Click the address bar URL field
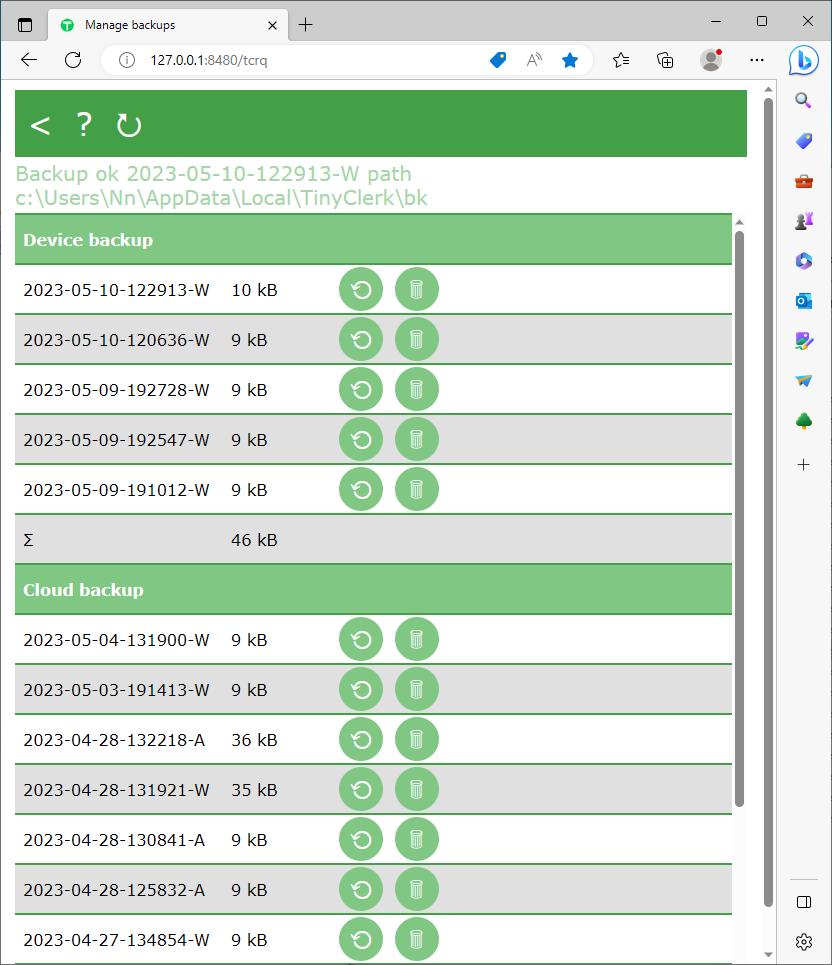832x965 pixels. point(300,60)
